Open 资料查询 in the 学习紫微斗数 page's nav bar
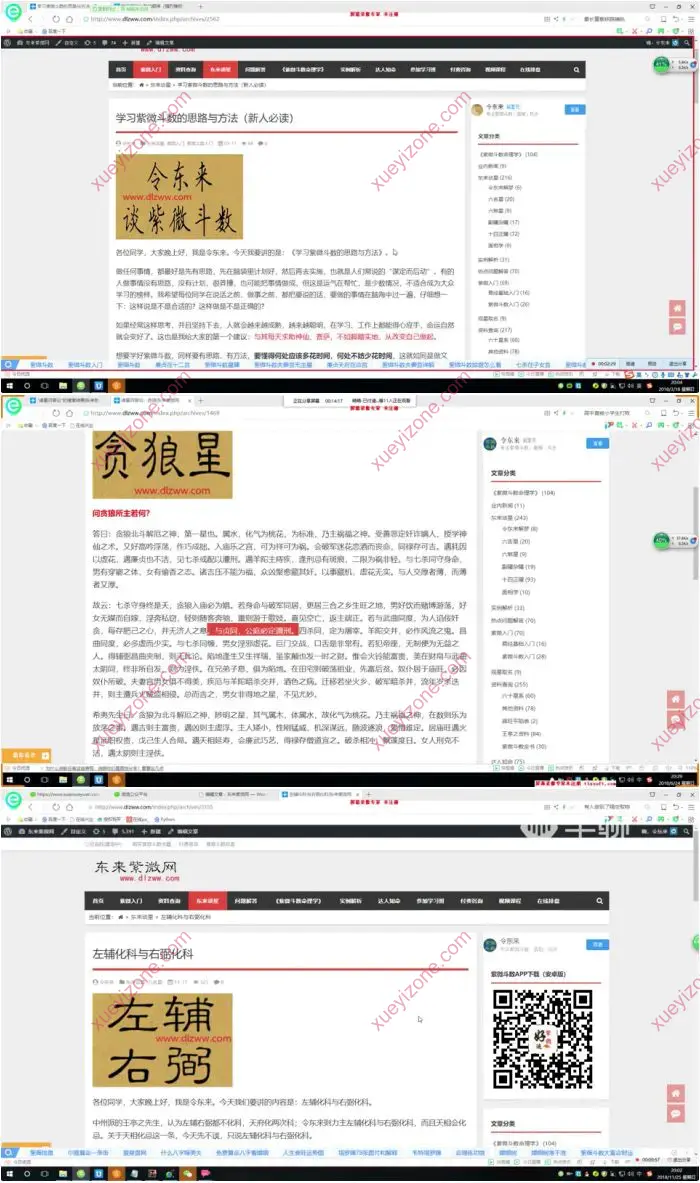The width and height of the screenshot is (700, 1183). (x=186, y=69)
